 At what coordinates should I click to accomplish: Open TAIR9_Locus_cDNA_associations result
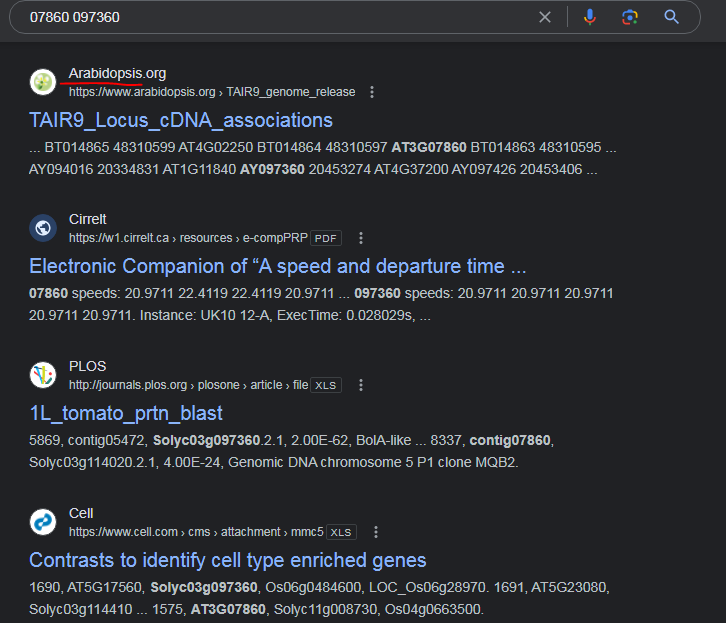tap(181, 120)
